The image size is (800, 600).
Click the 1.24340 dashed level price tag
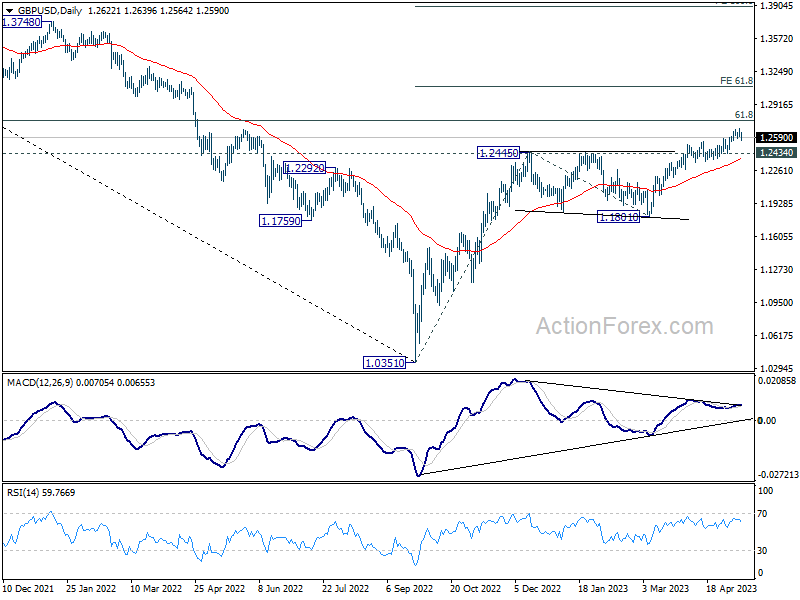coord(776,153)
